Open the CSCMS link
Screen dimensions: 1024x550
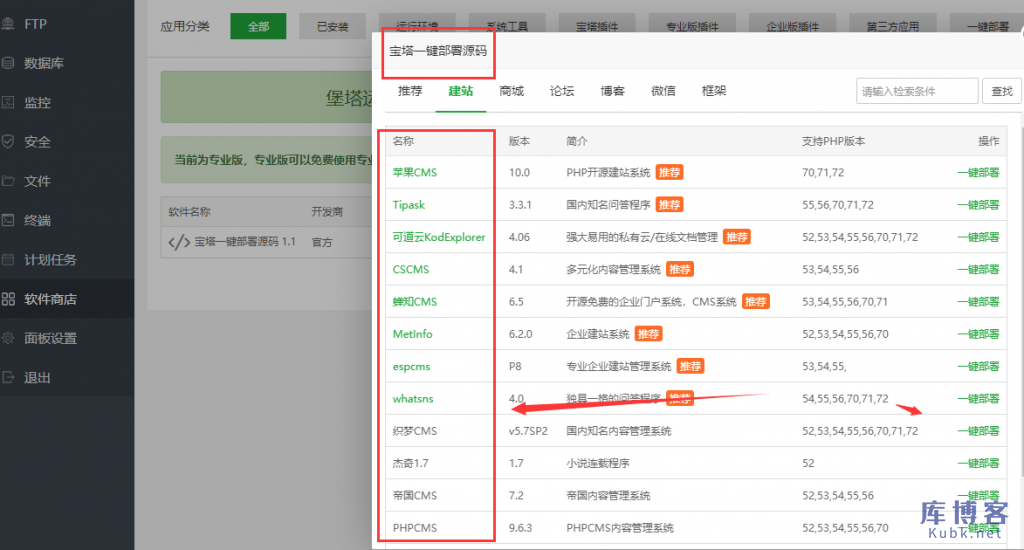(x=411, y=269)
